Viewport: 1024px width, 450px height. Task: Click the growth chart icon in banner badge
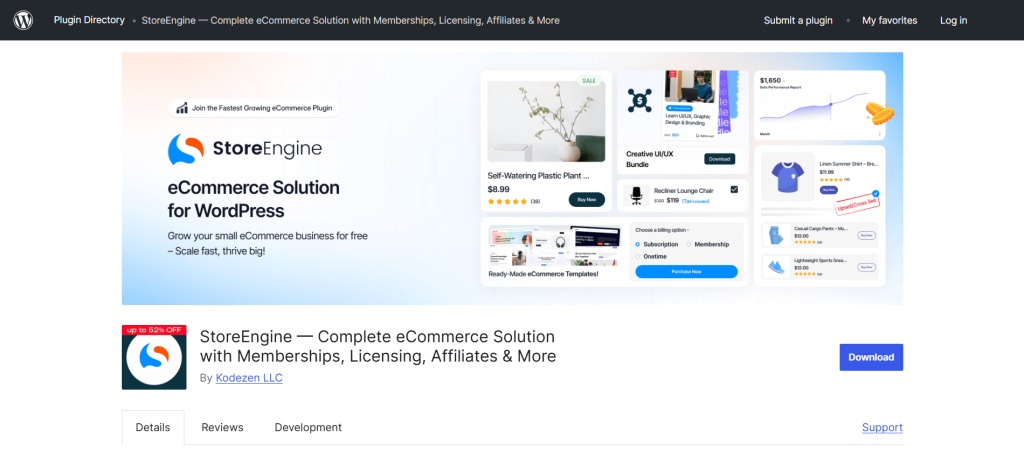[x=182, y=108]
